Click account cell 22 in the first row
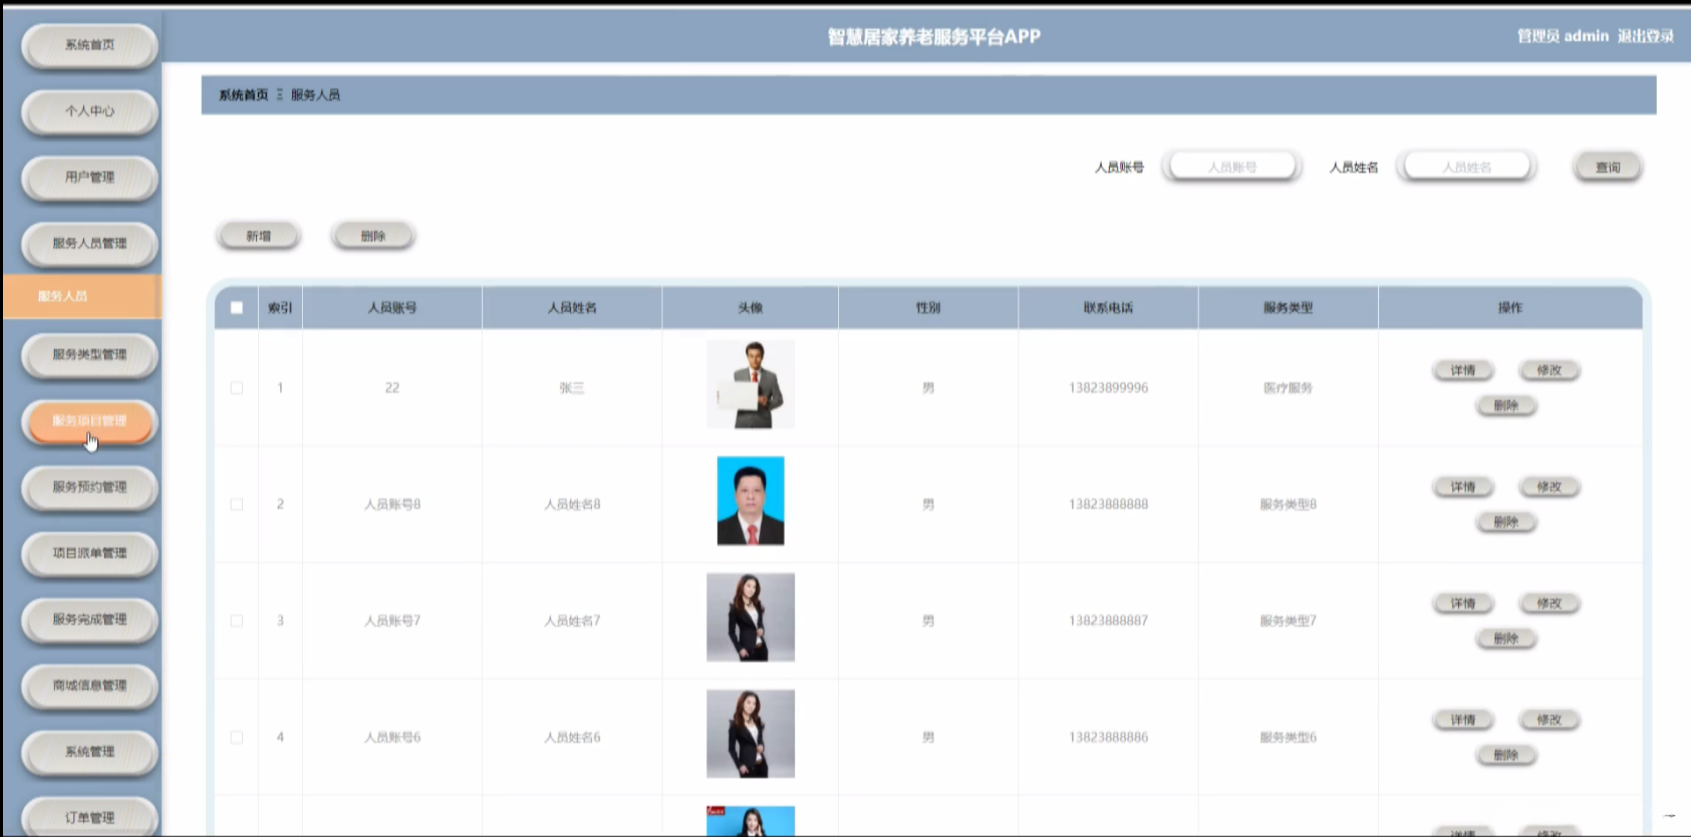This screenshot has width=1691, height=837. click(392, 388)
